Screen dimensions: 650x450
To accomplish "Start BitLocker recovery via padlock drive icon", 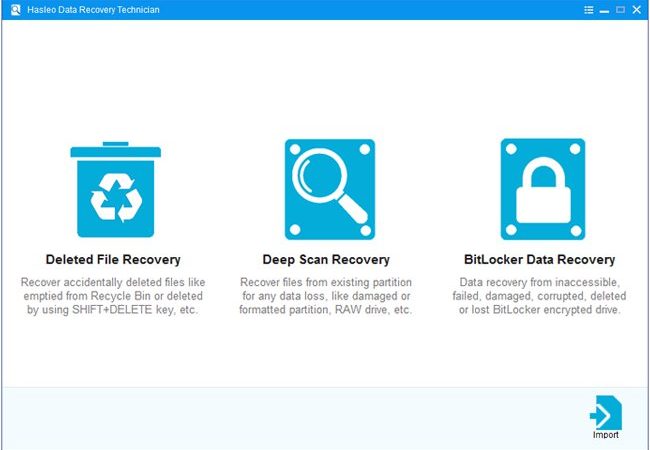I will [543, 189].
